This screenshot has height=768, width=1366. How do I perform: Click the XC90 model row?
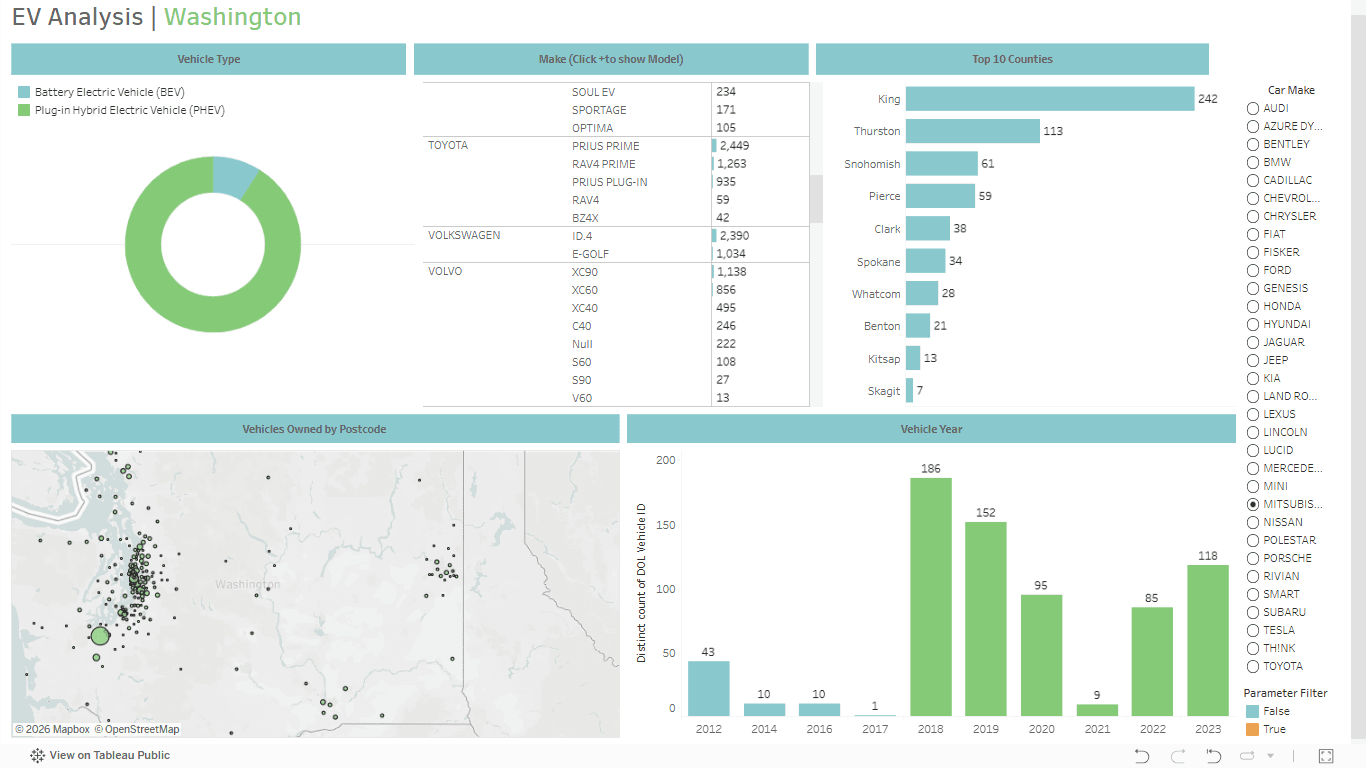click(585, 272)
